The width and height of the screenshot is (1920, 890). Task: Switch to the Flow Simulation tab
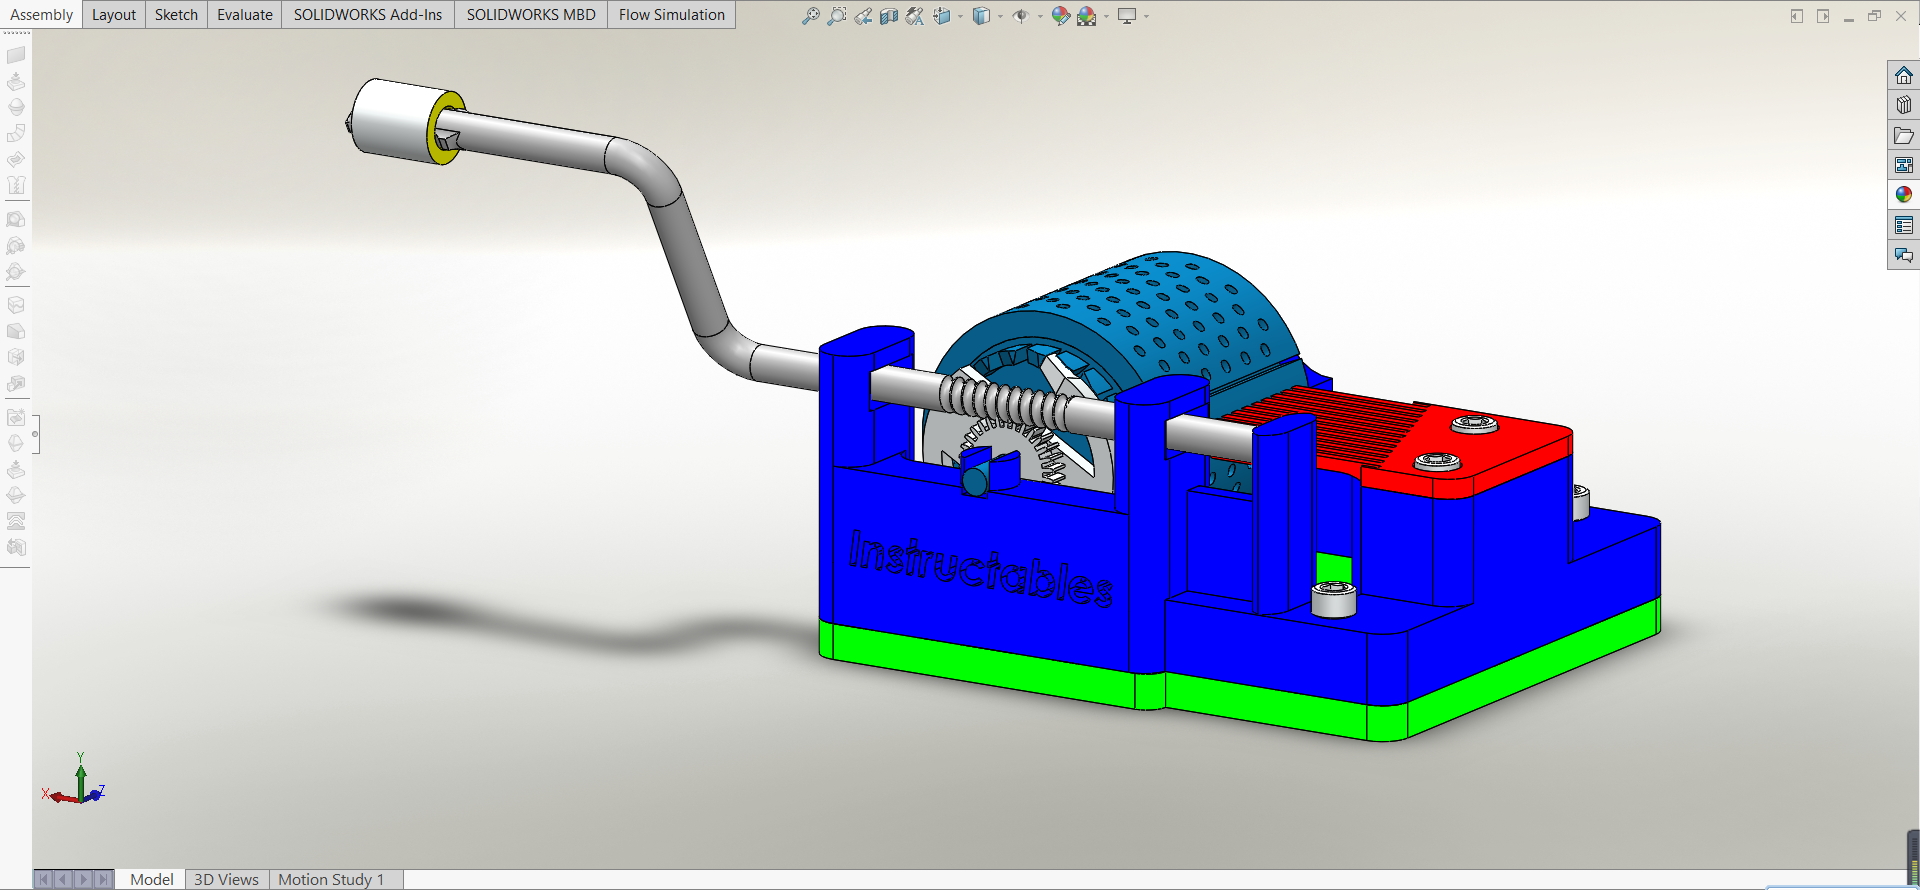point(671,15)
